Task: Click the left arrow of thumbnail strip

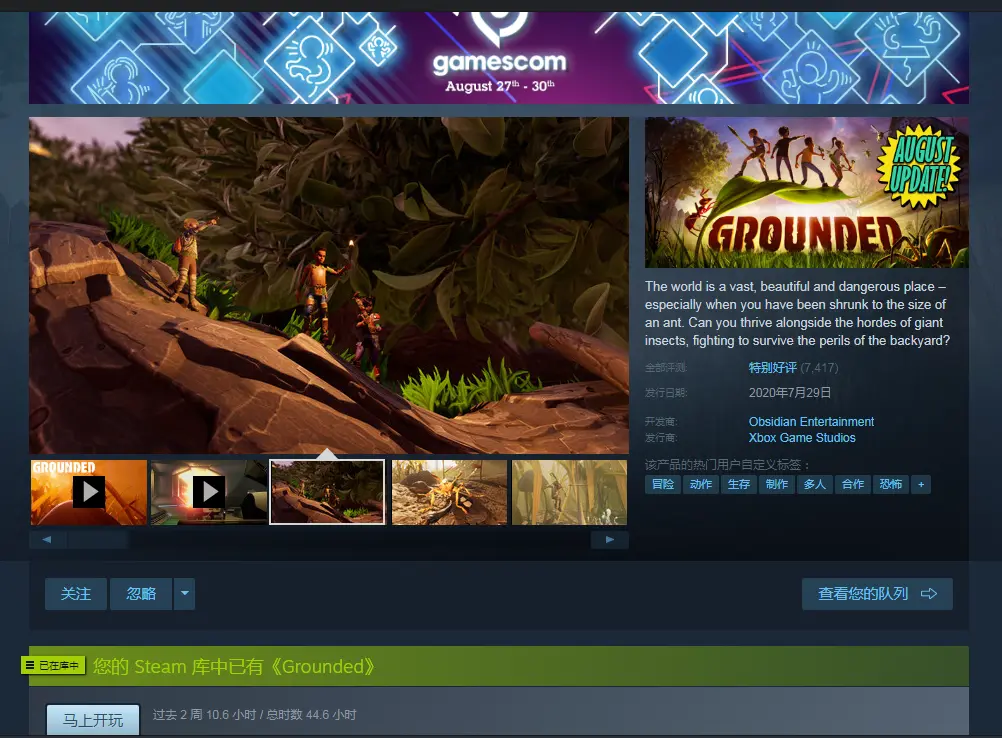Action: (x=47, y=540)
